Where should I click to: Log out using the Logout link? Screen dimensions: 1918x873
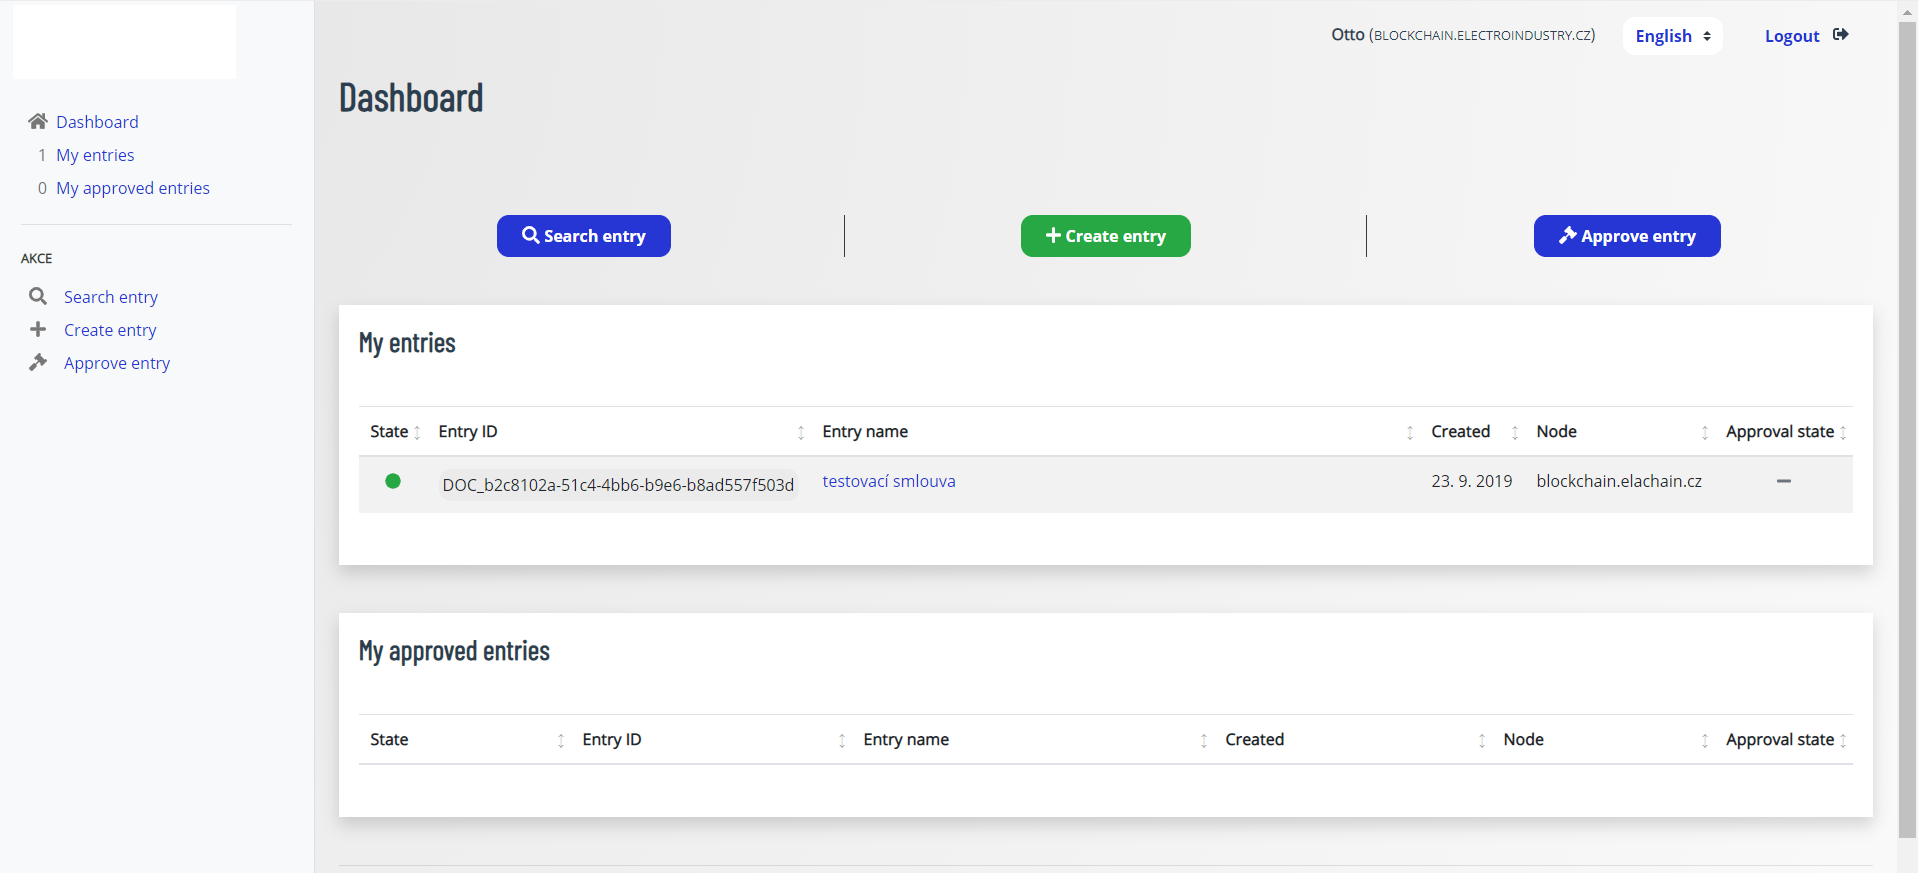pos(1792,36)
